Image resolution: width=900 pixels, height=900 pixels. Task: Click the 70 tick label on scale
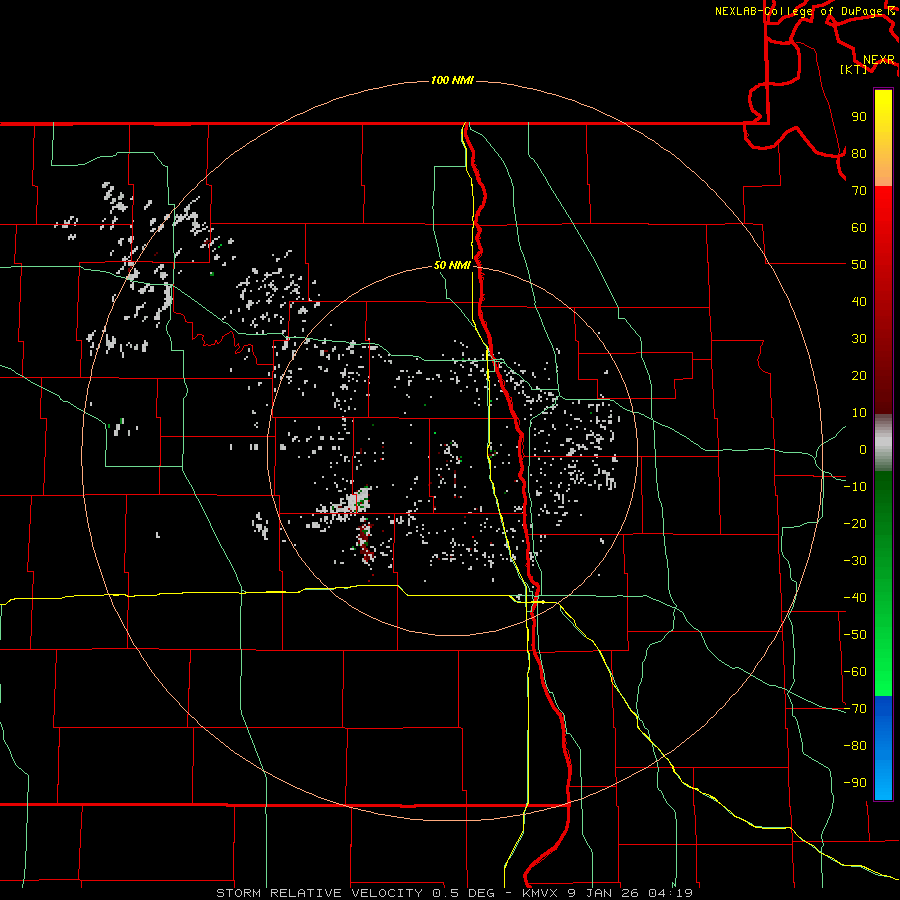[859, 191]
